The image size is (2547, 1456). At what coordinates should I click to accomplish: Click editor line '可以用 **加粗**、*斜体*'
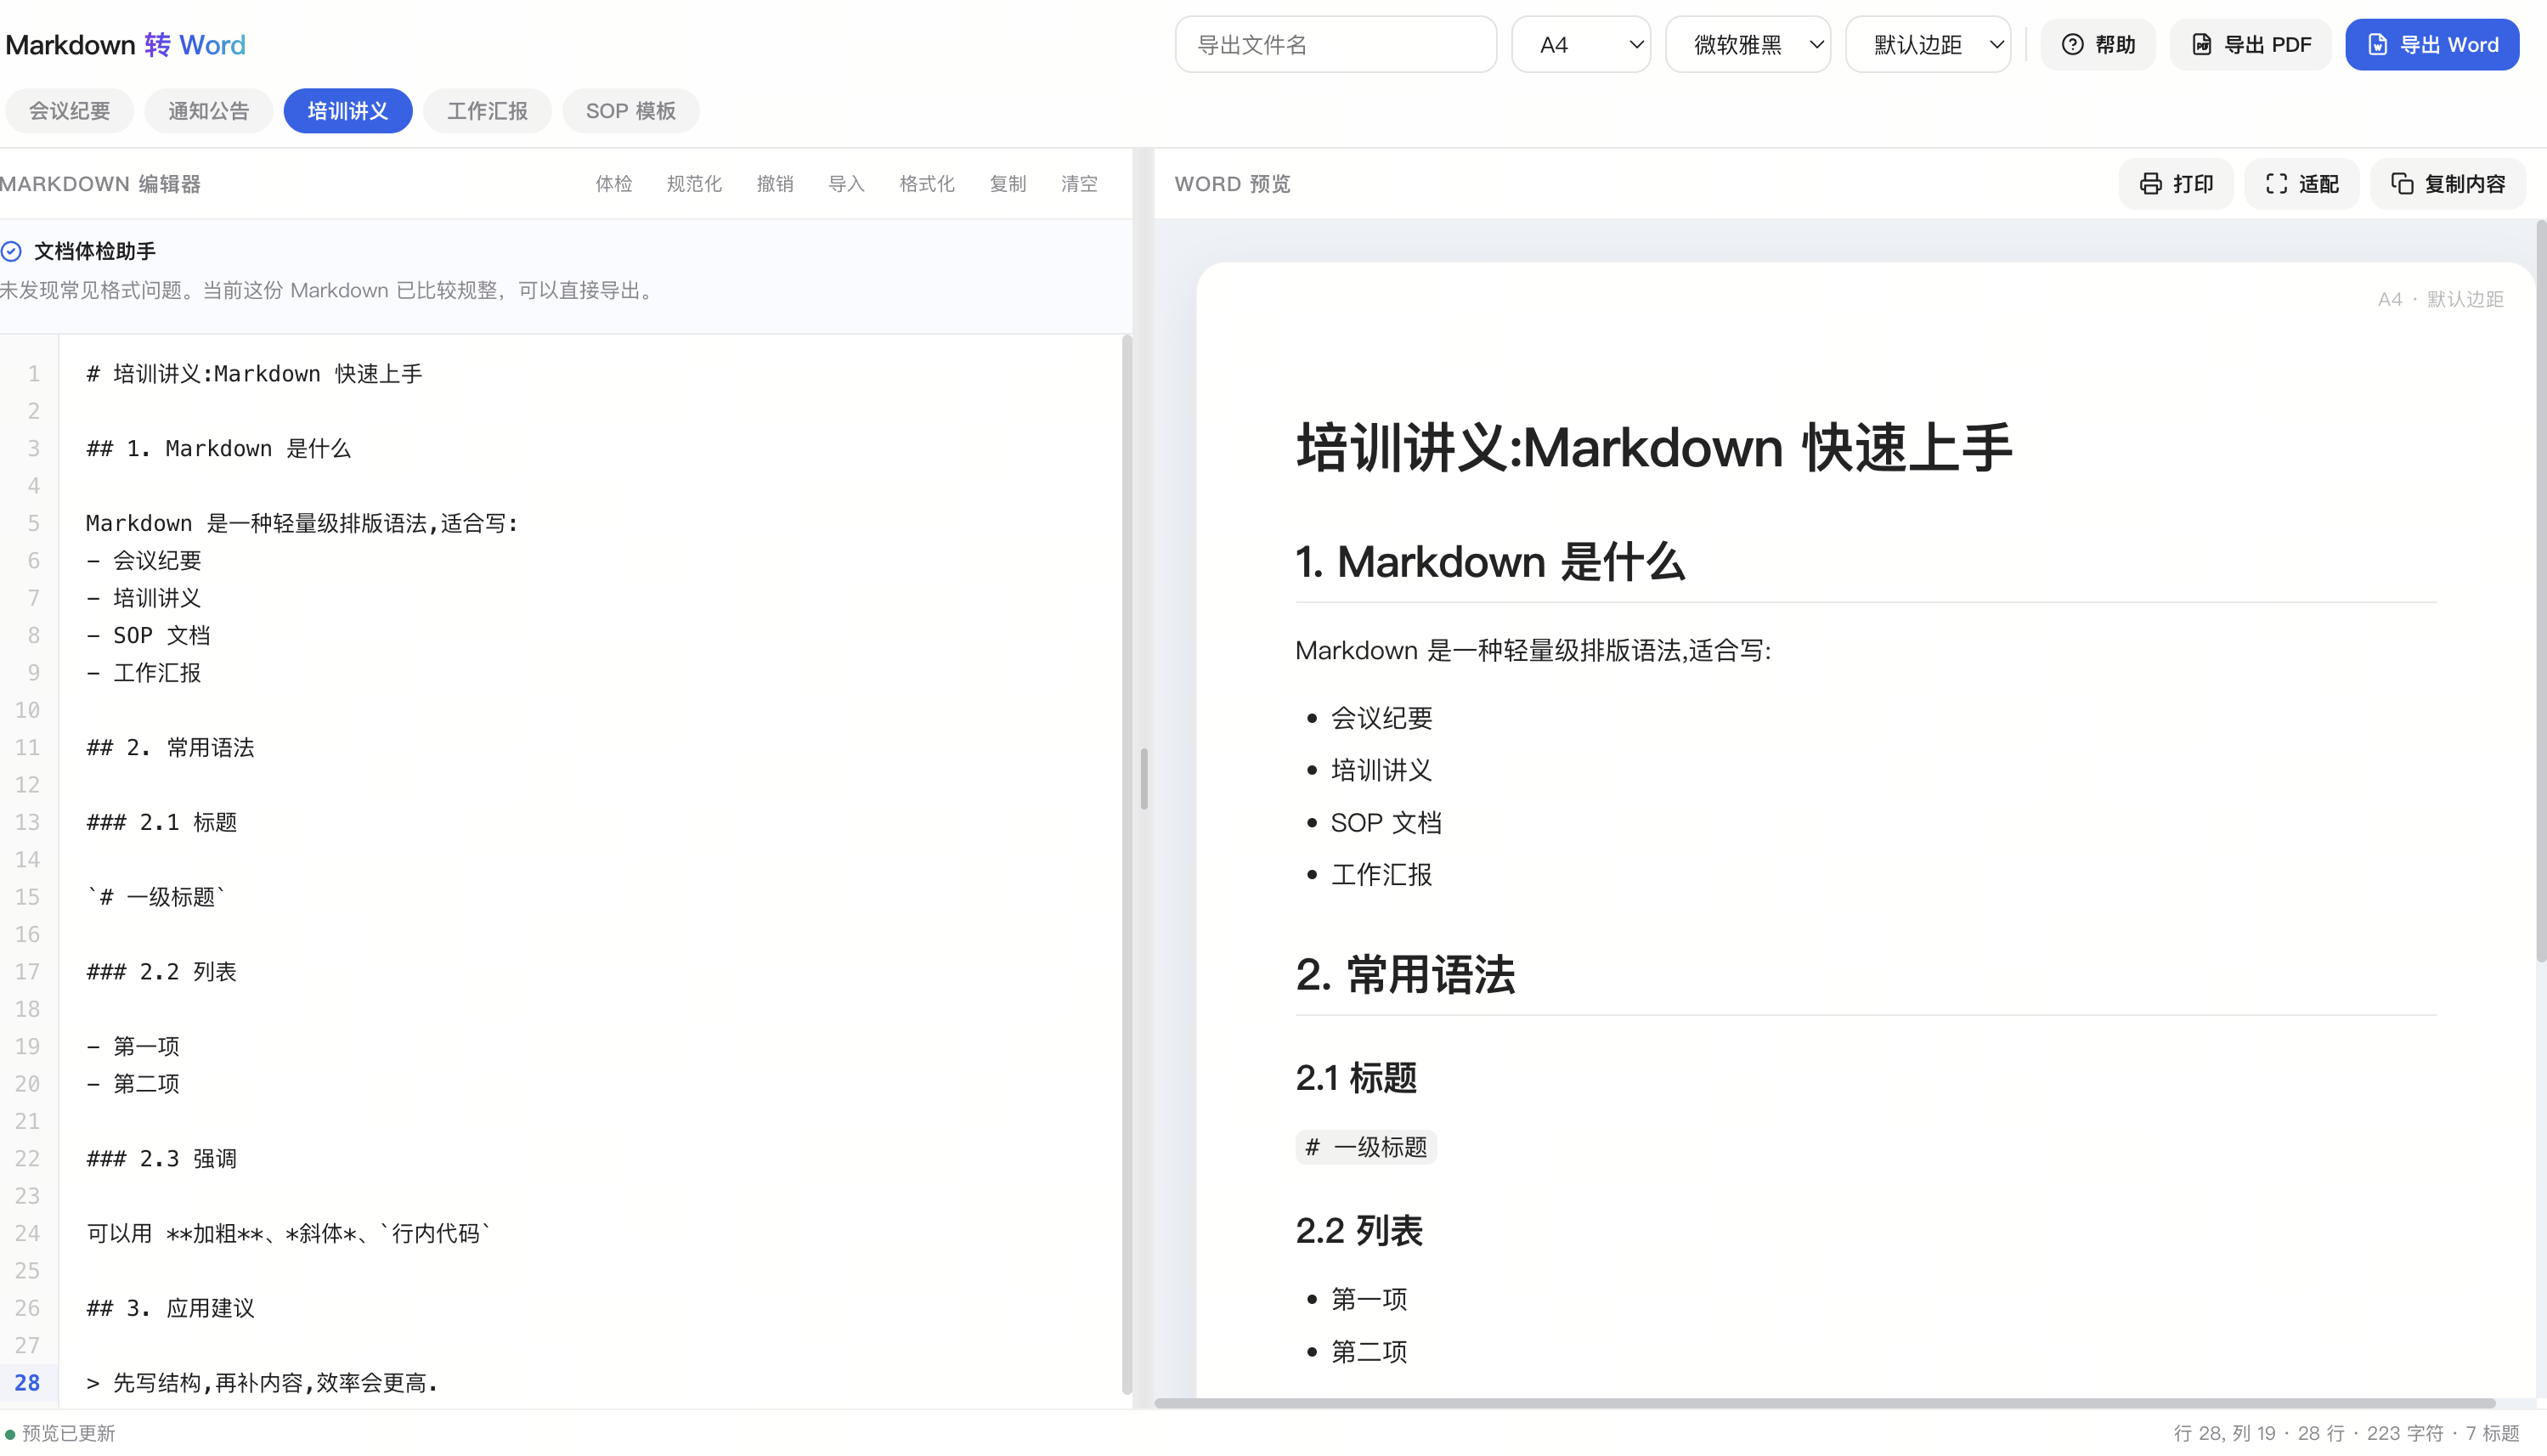click(289, 1234)
